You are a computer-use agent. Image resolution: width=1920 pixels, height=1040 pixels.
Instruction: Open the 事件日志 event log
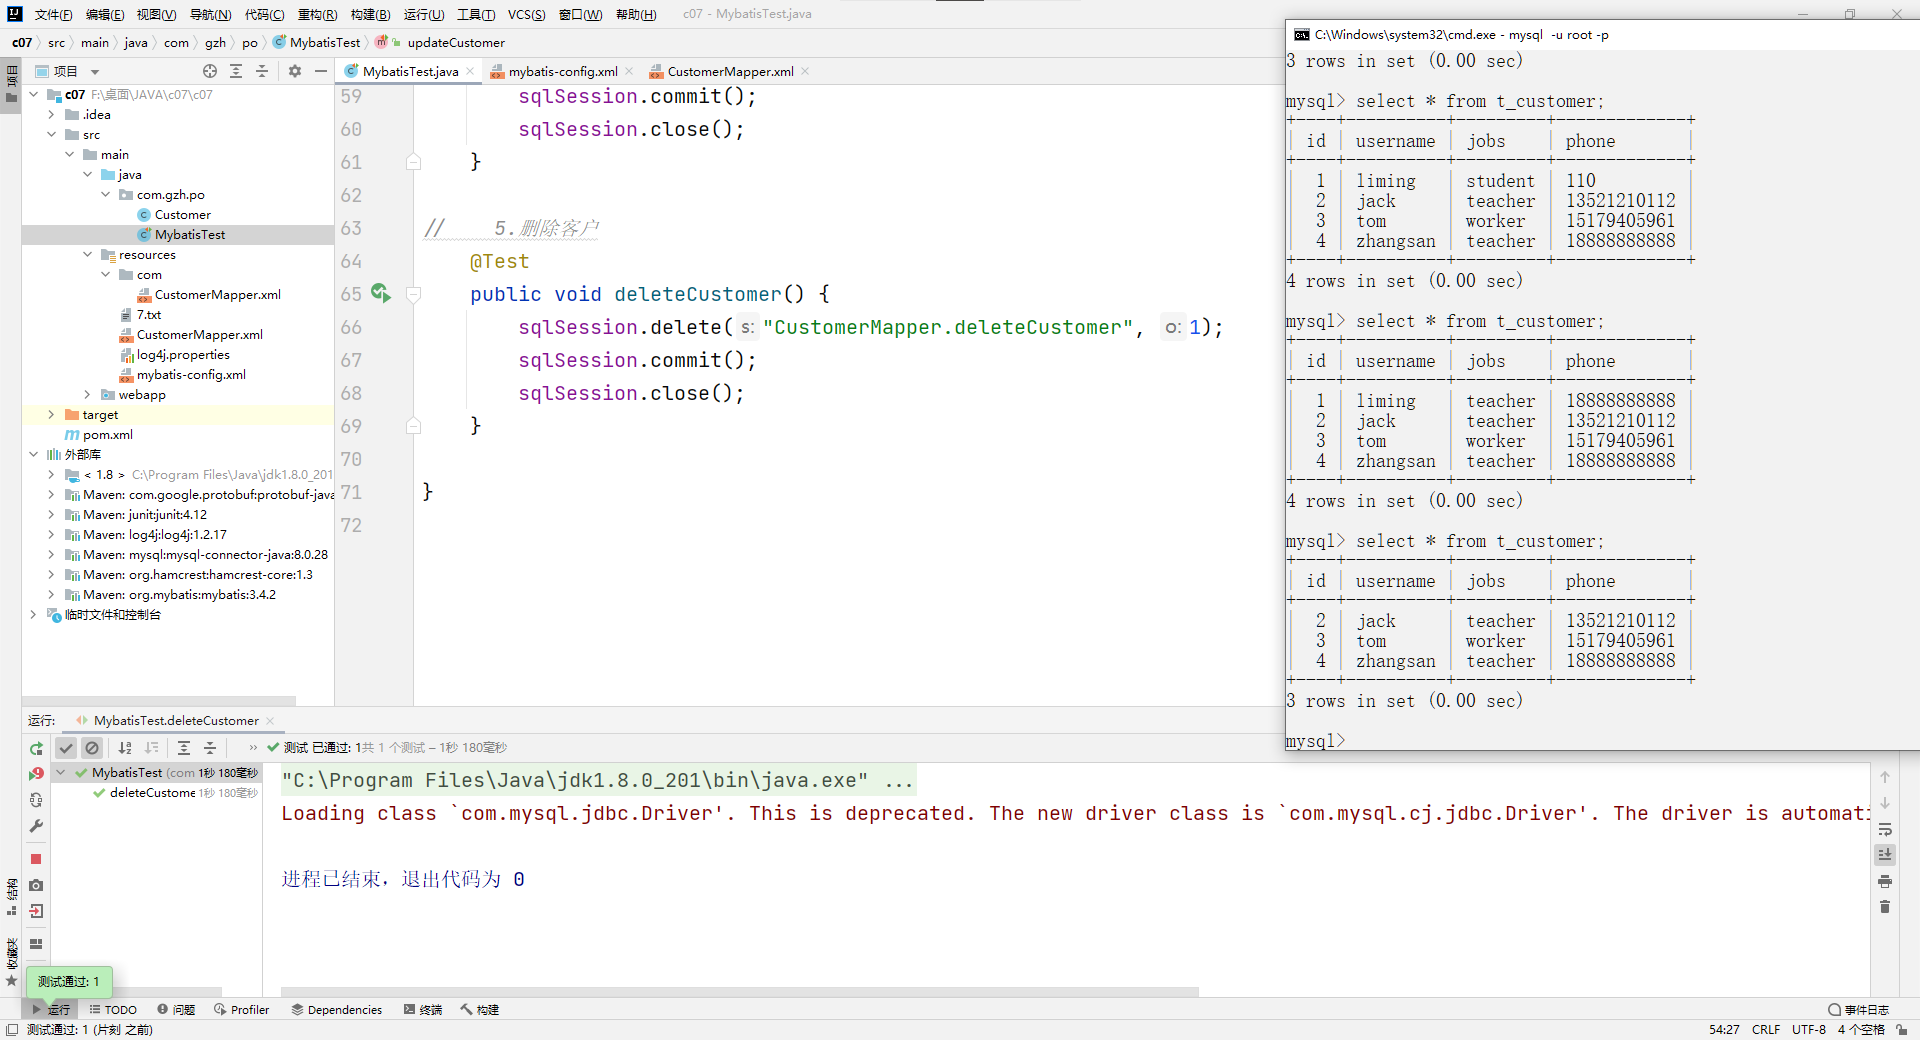[x=1859, y=1009]
